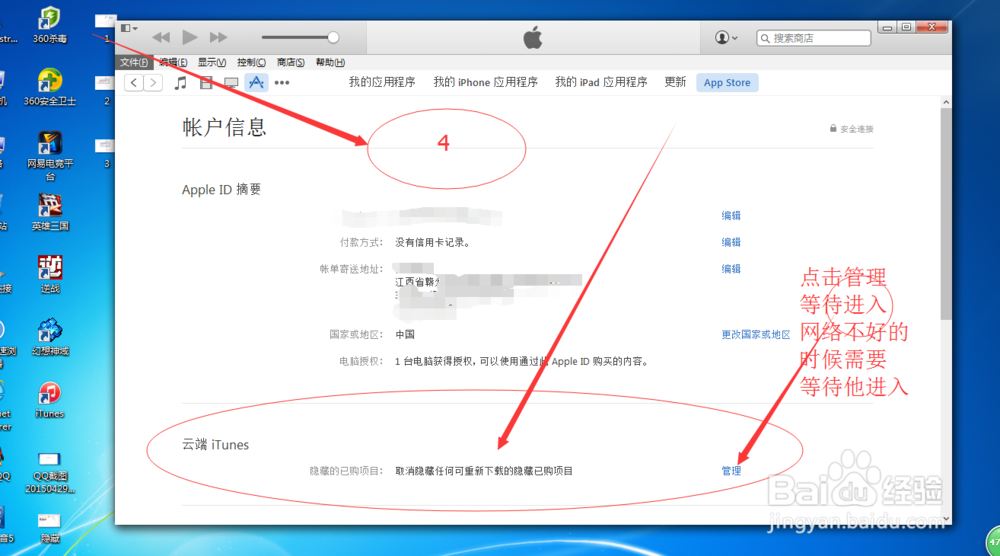1000x556 pixels.
Task: Open the 英雄三国 desktop icon
Action: tap(50, 213)
